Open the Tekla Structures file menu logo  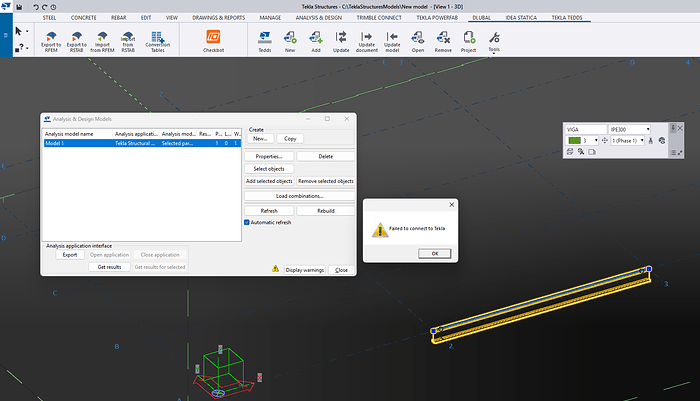(x=6, y=6)
